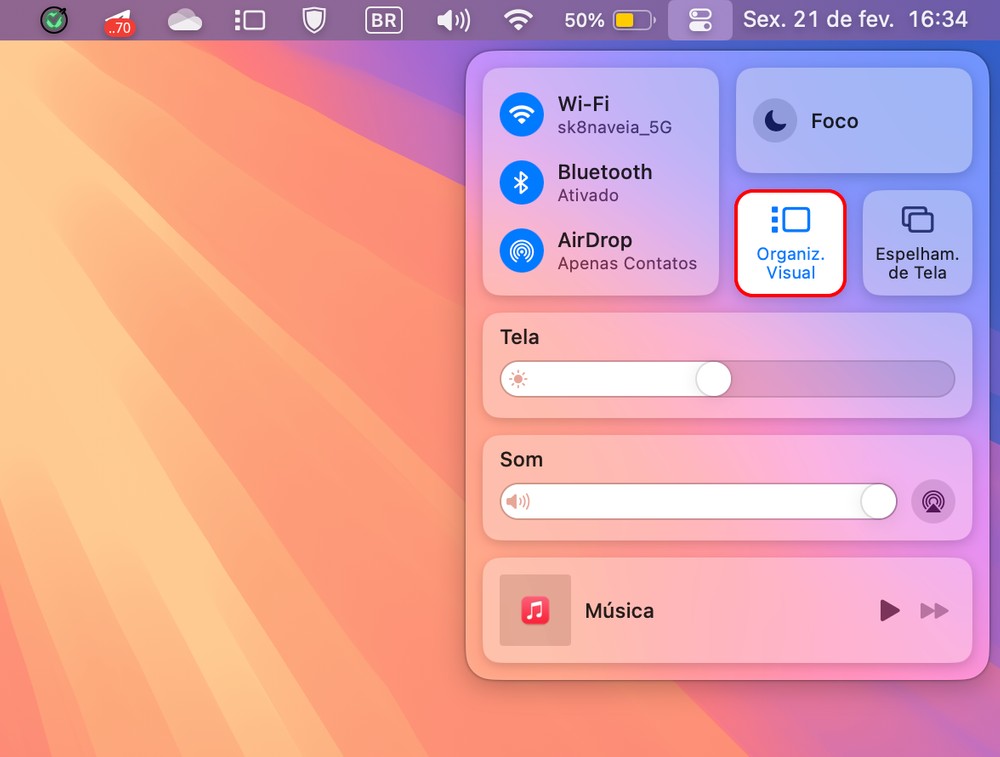This screenshot has height=757, width=1000.
Task: Open the date and time clock
Action: click(855, 20)
